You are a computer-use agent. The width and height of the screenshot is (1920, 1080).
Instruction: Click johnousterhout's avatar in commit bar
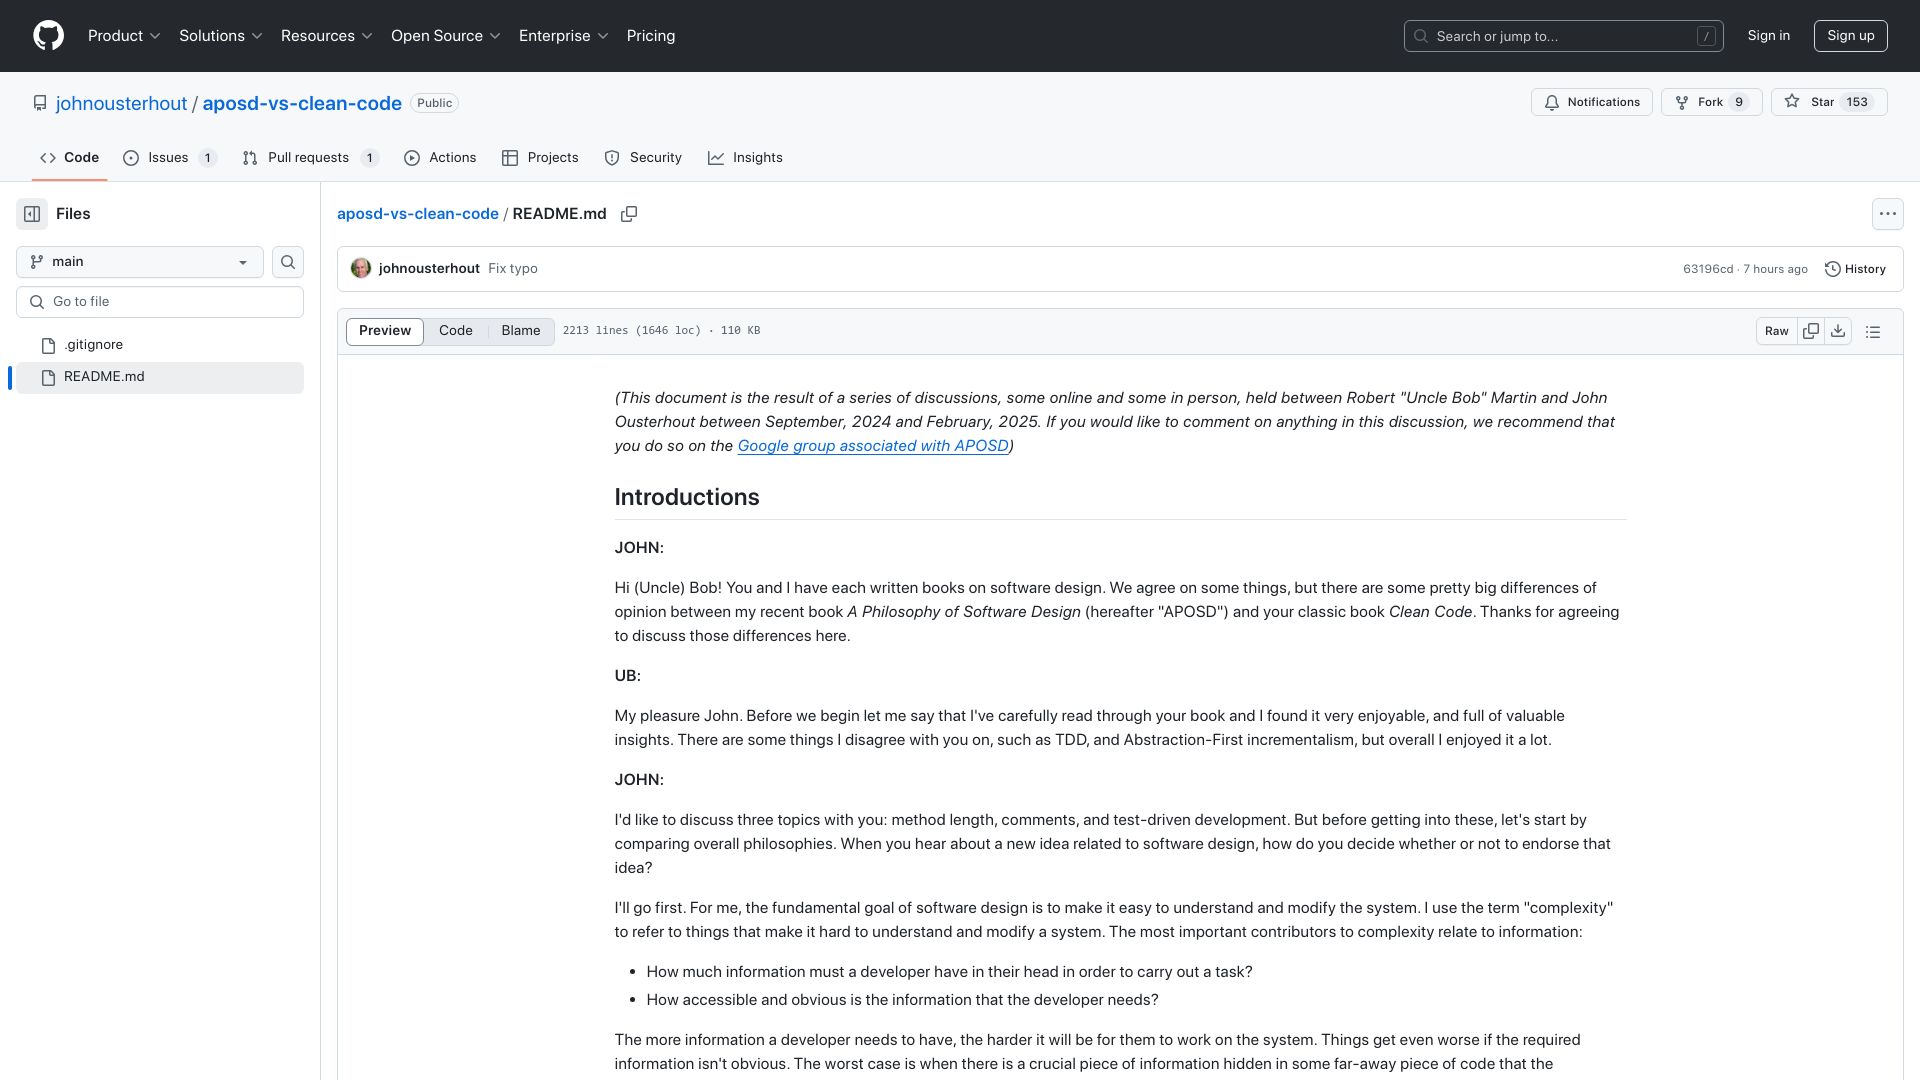pyautogui.click(x=361, y=268)
